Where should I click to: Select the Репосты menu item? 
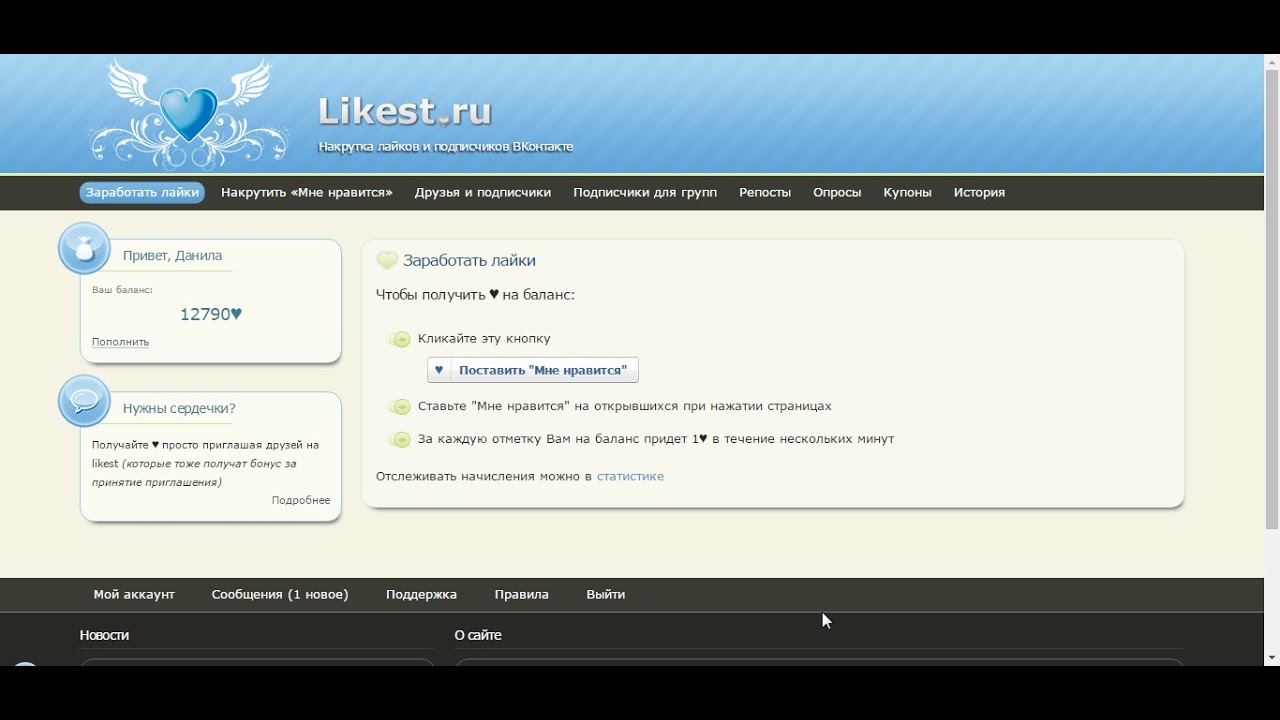pyautogui.click(x=765, y=193)
